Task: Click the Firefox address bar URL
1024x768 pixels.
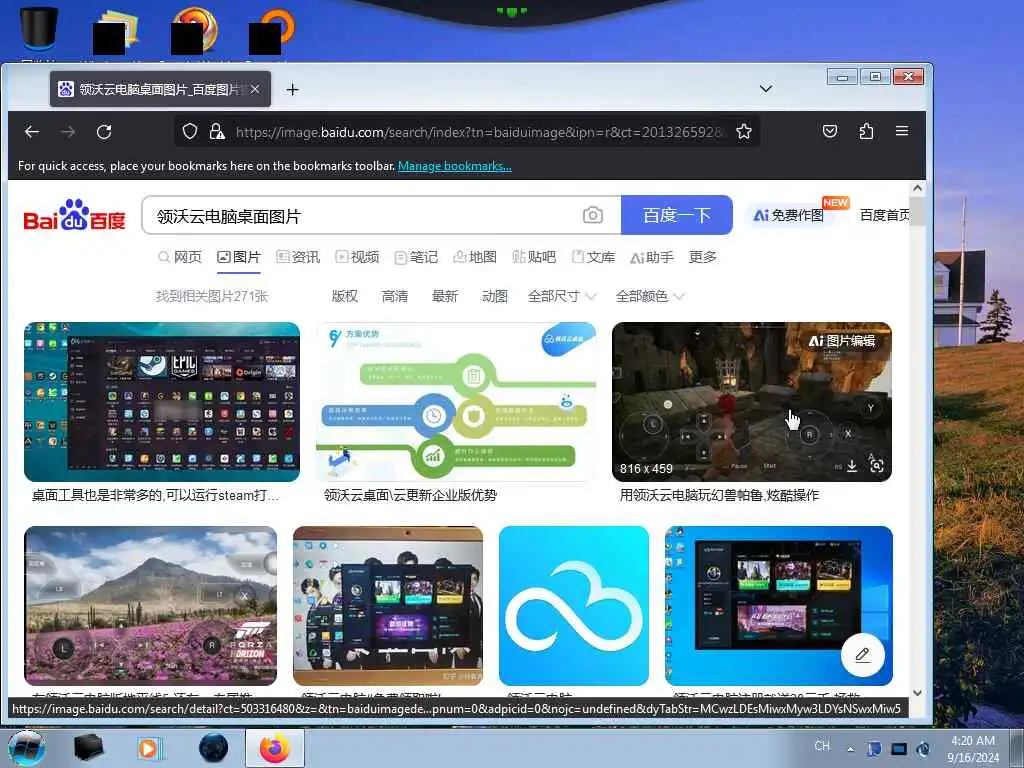Action: click(x=479, y=132)
